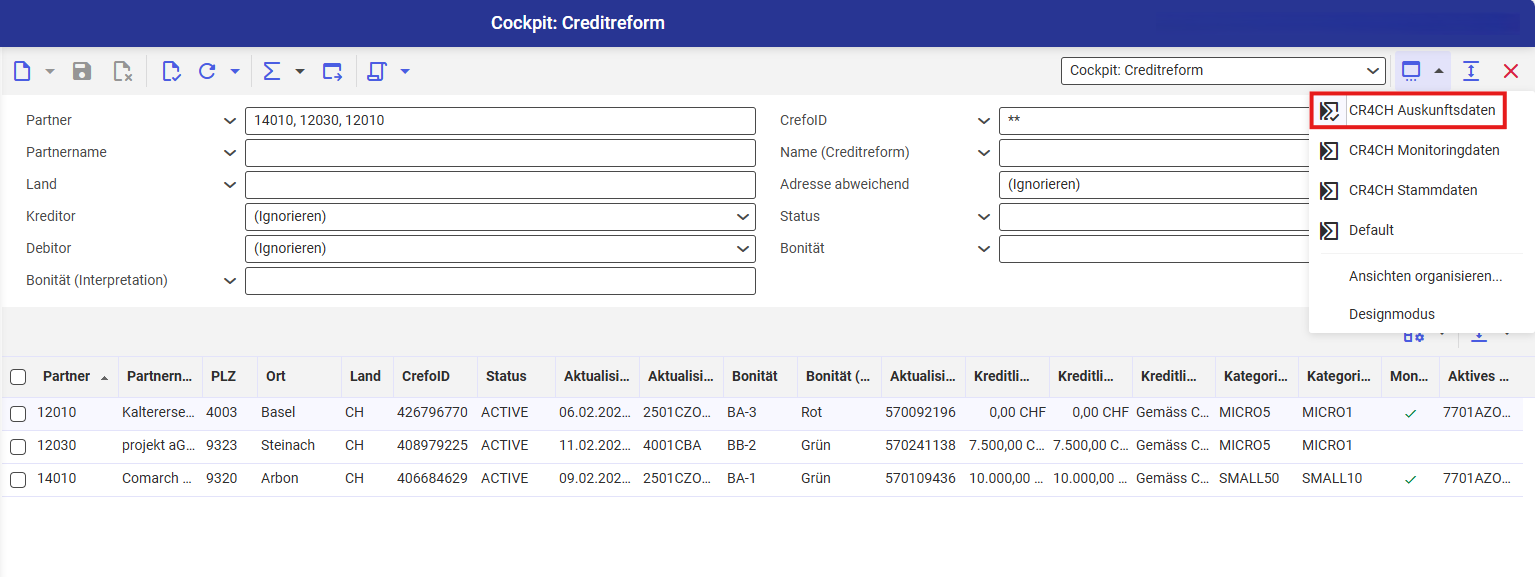Open the Cockpit: Creditreform selector dropdown
Image resolution: width=1535 pixels, height=577 pixels.
(x=1222, y=71)
